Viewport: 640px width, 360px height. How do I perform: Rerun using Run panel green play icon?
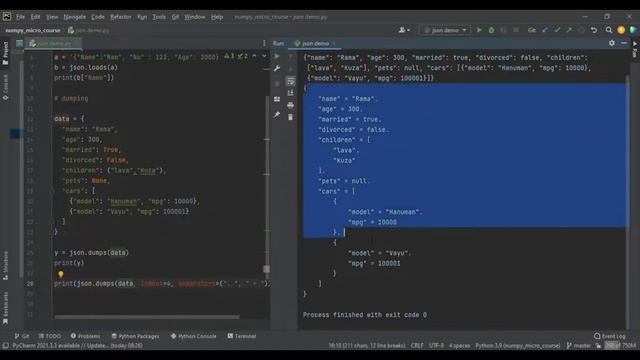(x=277, y=56)
